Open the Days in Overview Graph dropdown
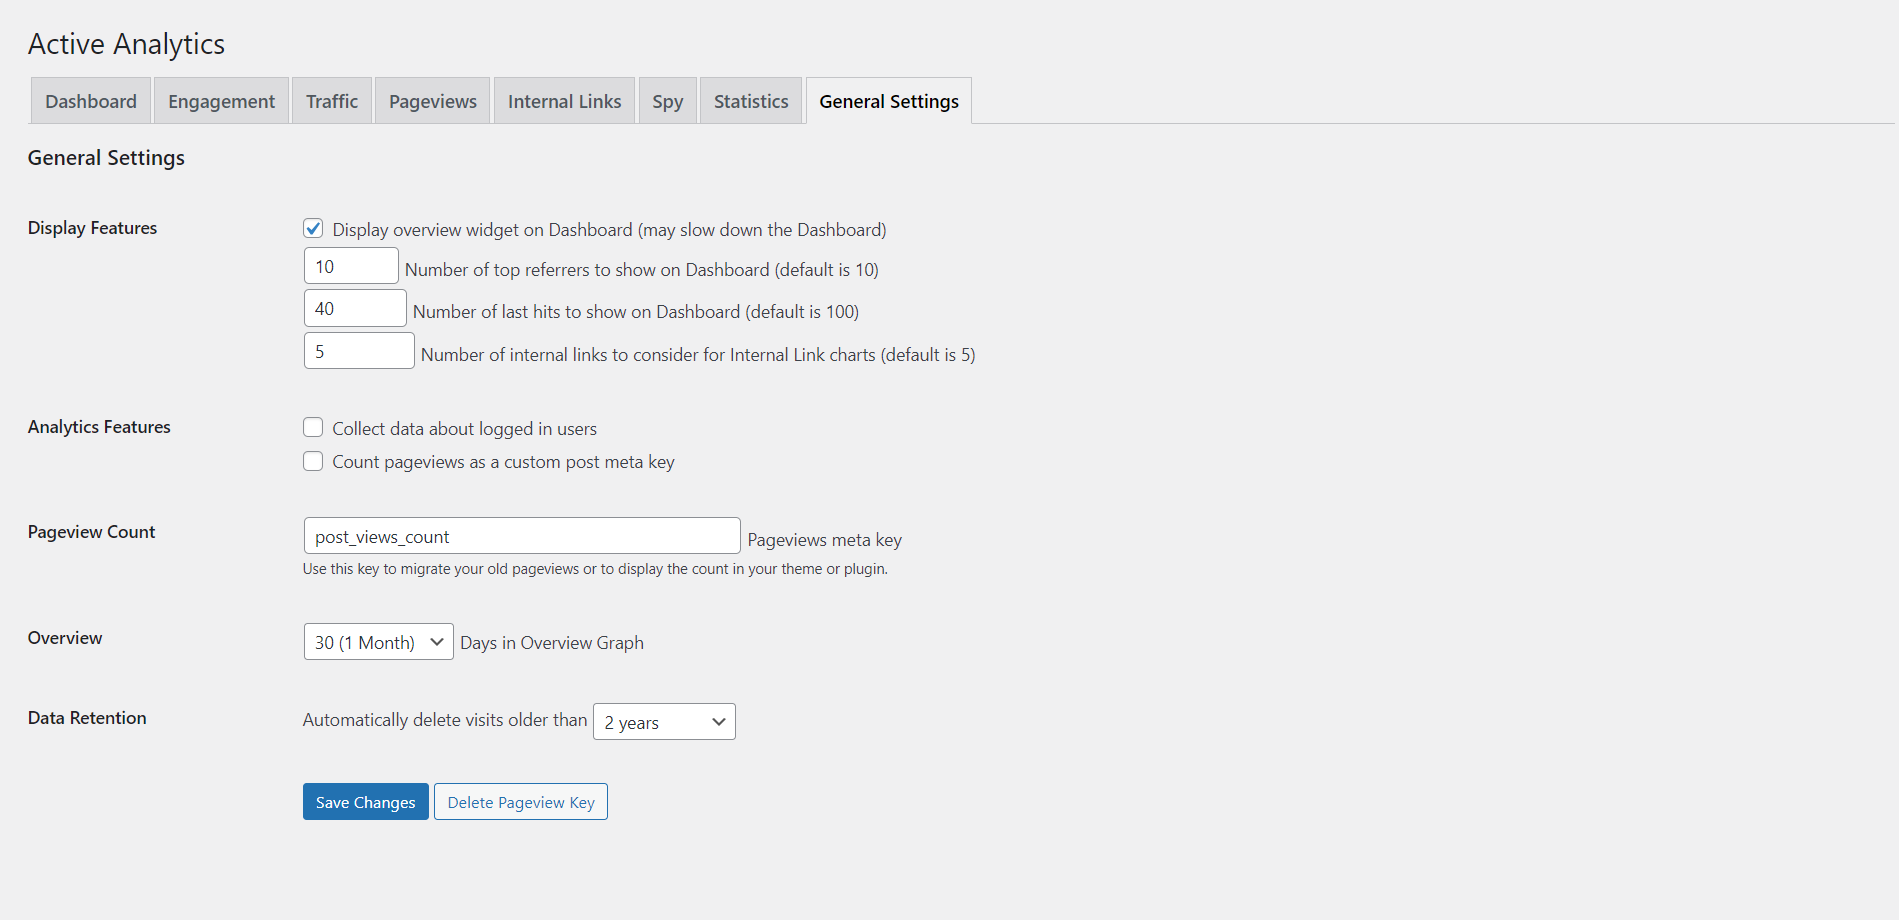 [378, 642]
